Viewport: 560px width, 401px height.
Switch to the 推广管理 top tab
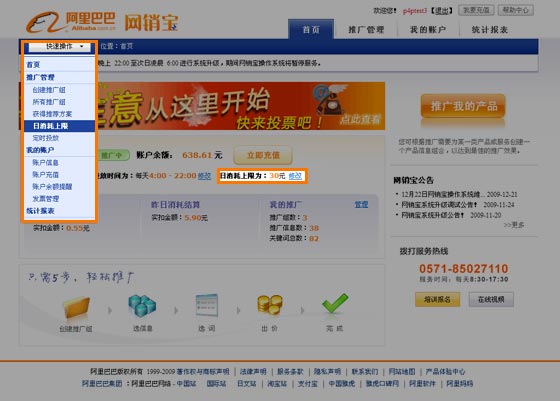366,30
